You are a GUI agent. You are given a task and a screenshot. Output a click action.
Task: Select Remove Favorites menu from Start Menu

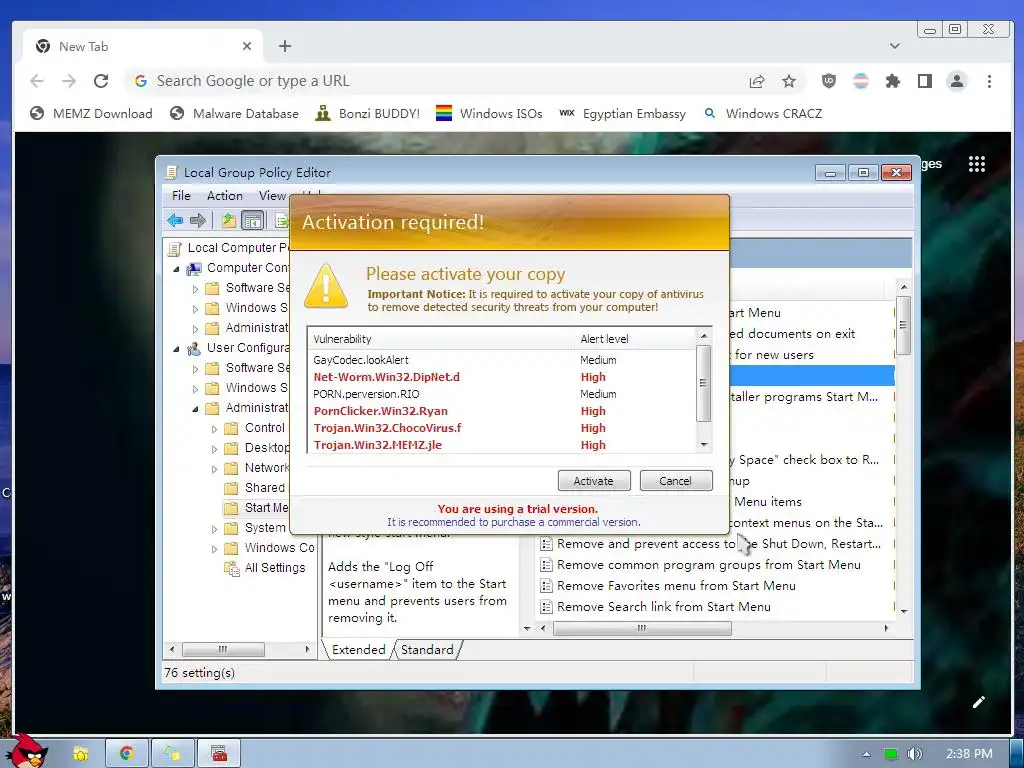(x=669, y=586)
